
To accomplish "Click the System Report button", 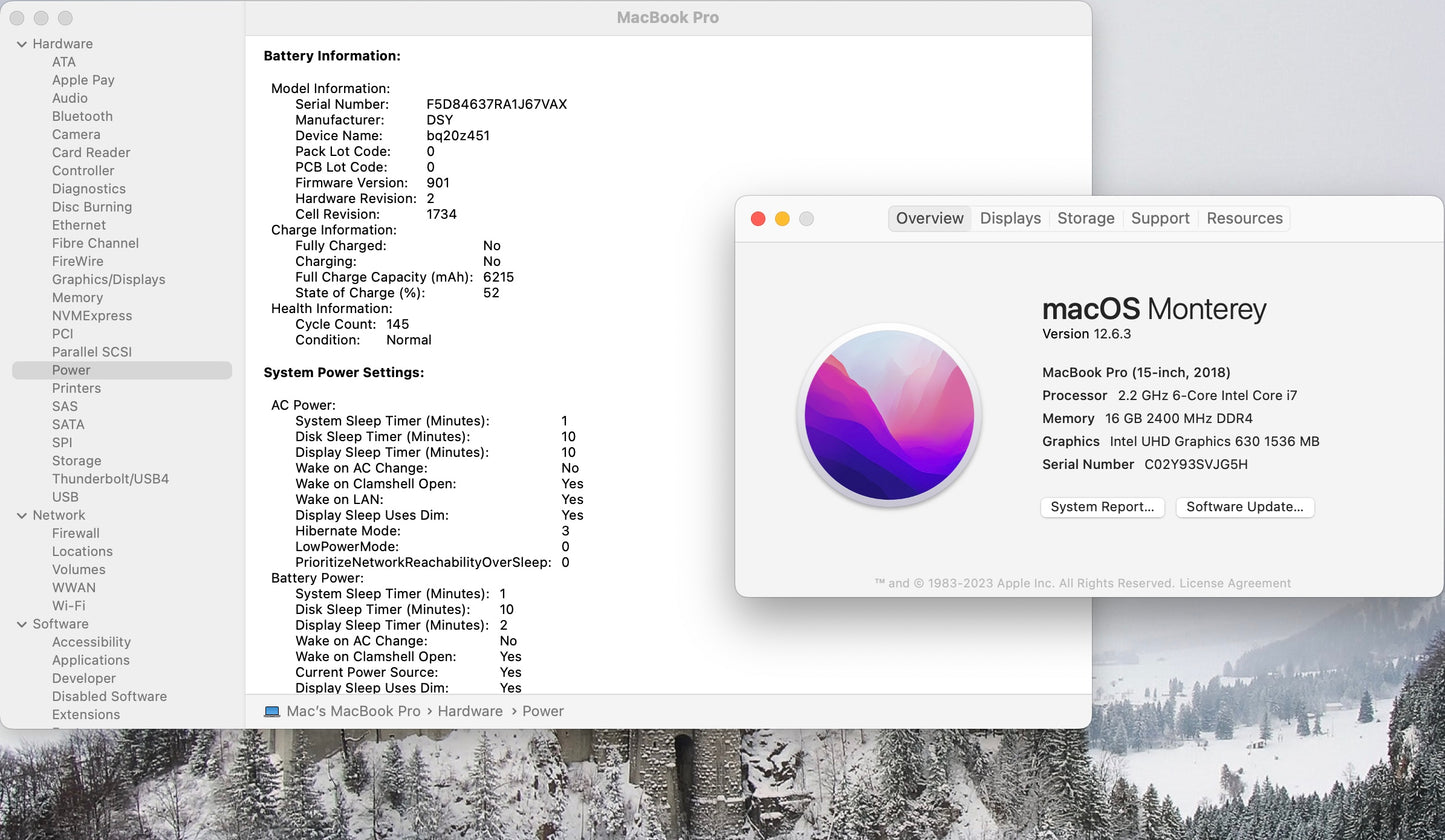I will pyautogui.click(x=1102, y=507).
